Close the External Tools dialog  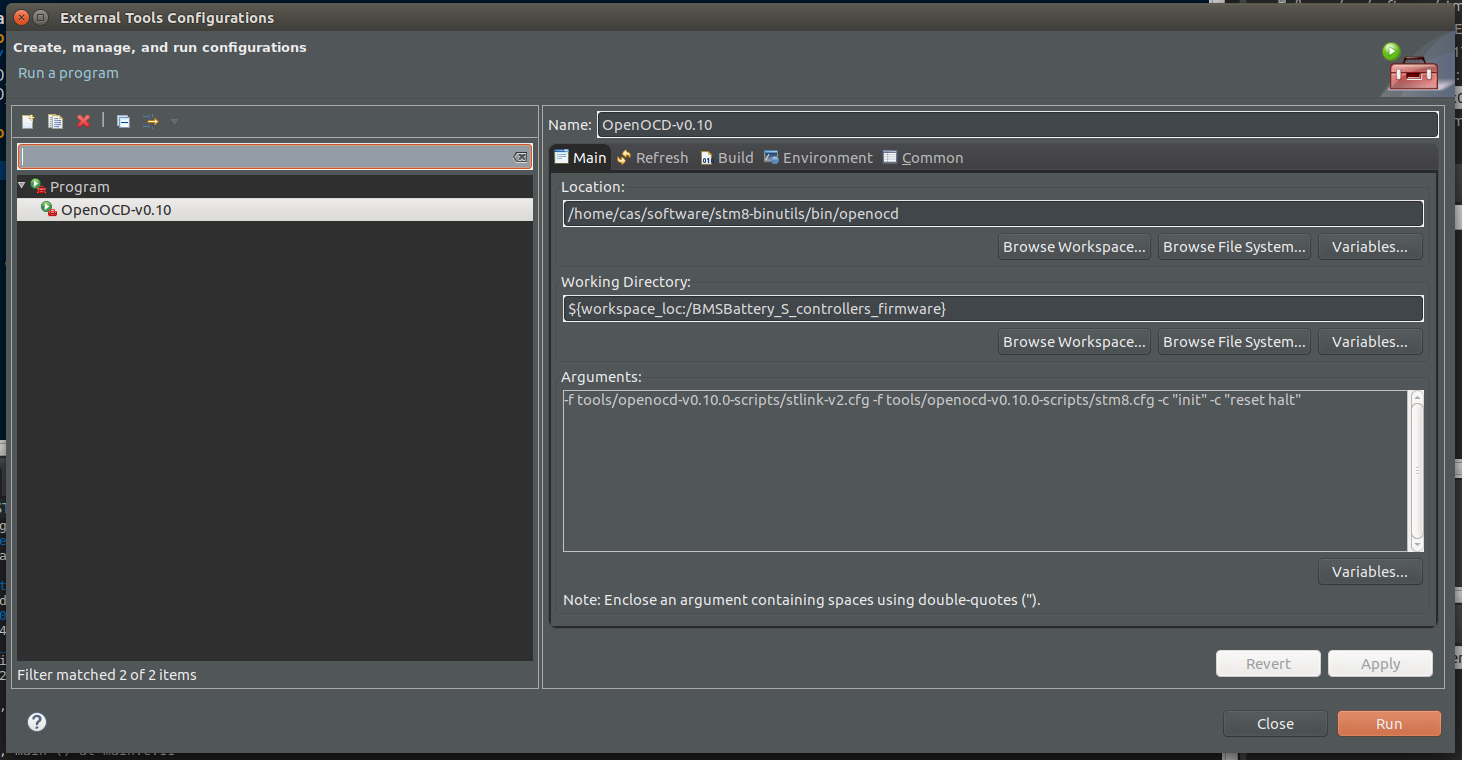[1275, 724]
